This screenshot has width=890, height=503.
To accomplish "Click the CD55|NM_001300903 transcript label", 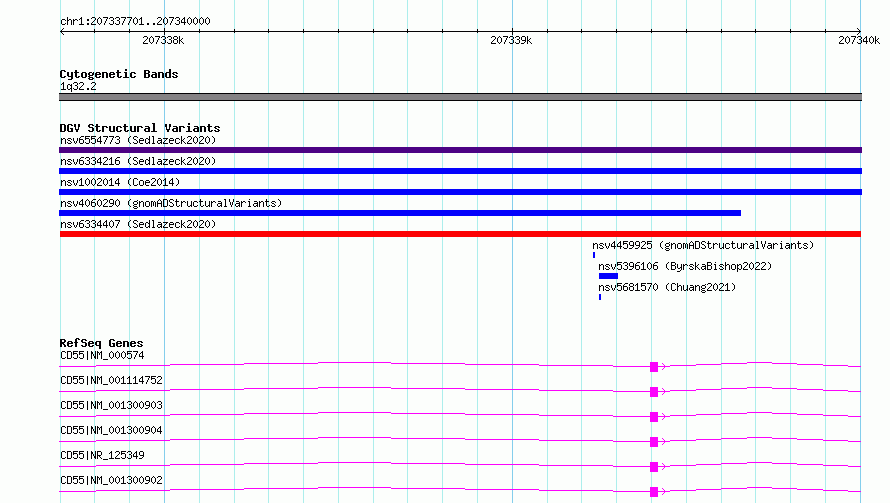I will click(111, 405).
